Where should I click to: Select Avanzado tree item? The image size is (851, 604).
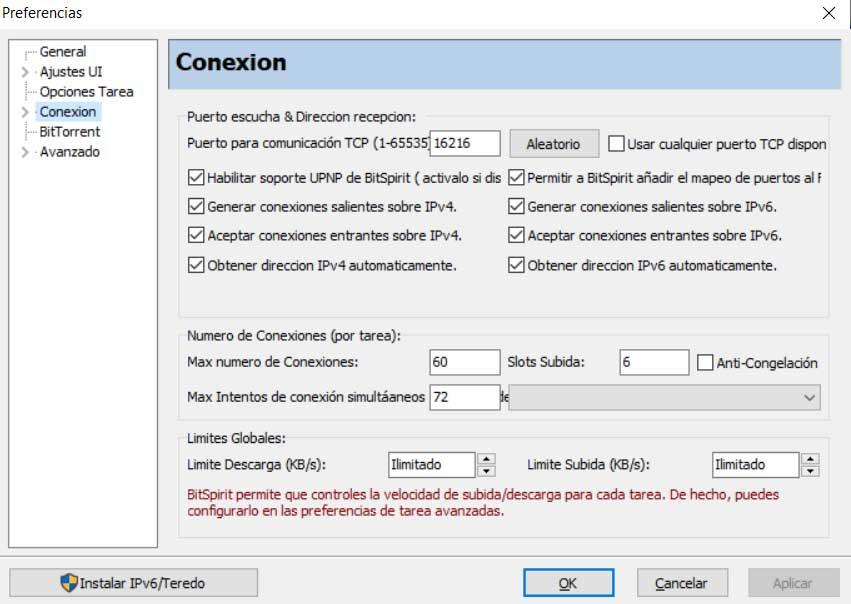click(x=69, y=152)
